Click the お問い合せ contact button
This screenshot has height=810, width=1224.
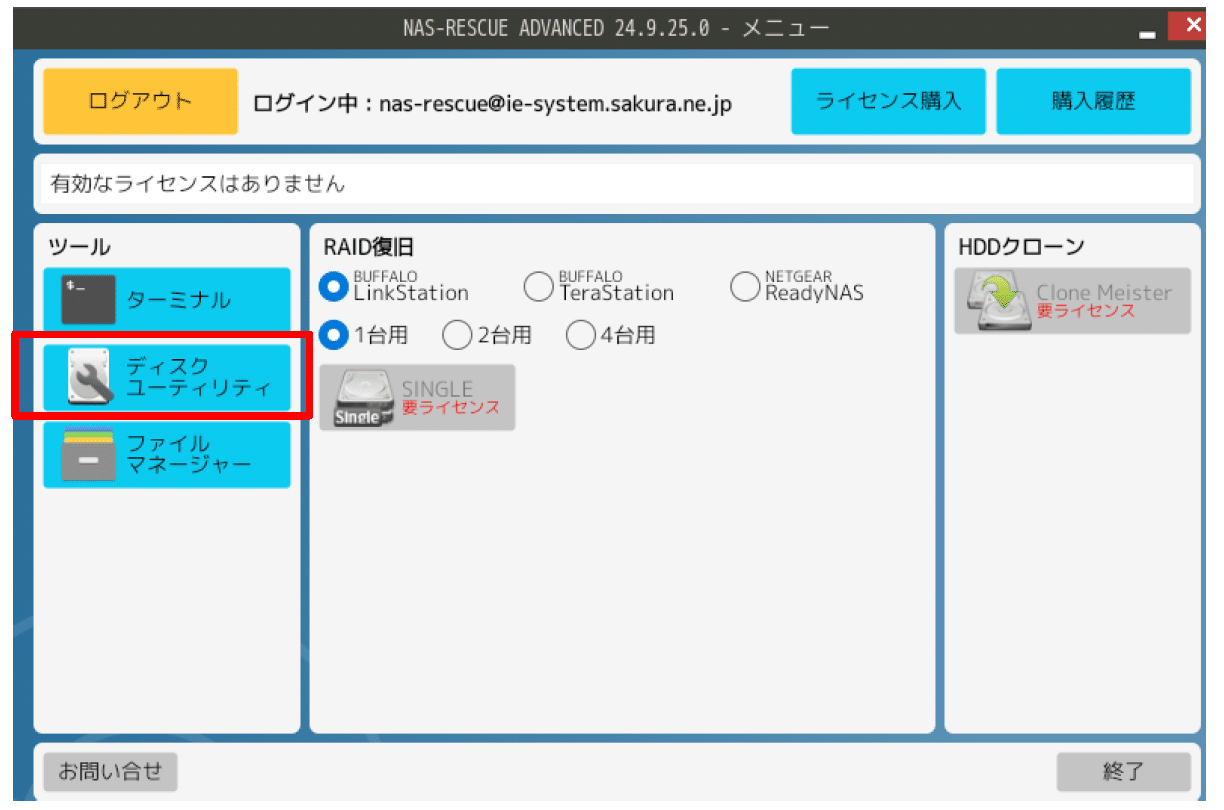point(110,771)
